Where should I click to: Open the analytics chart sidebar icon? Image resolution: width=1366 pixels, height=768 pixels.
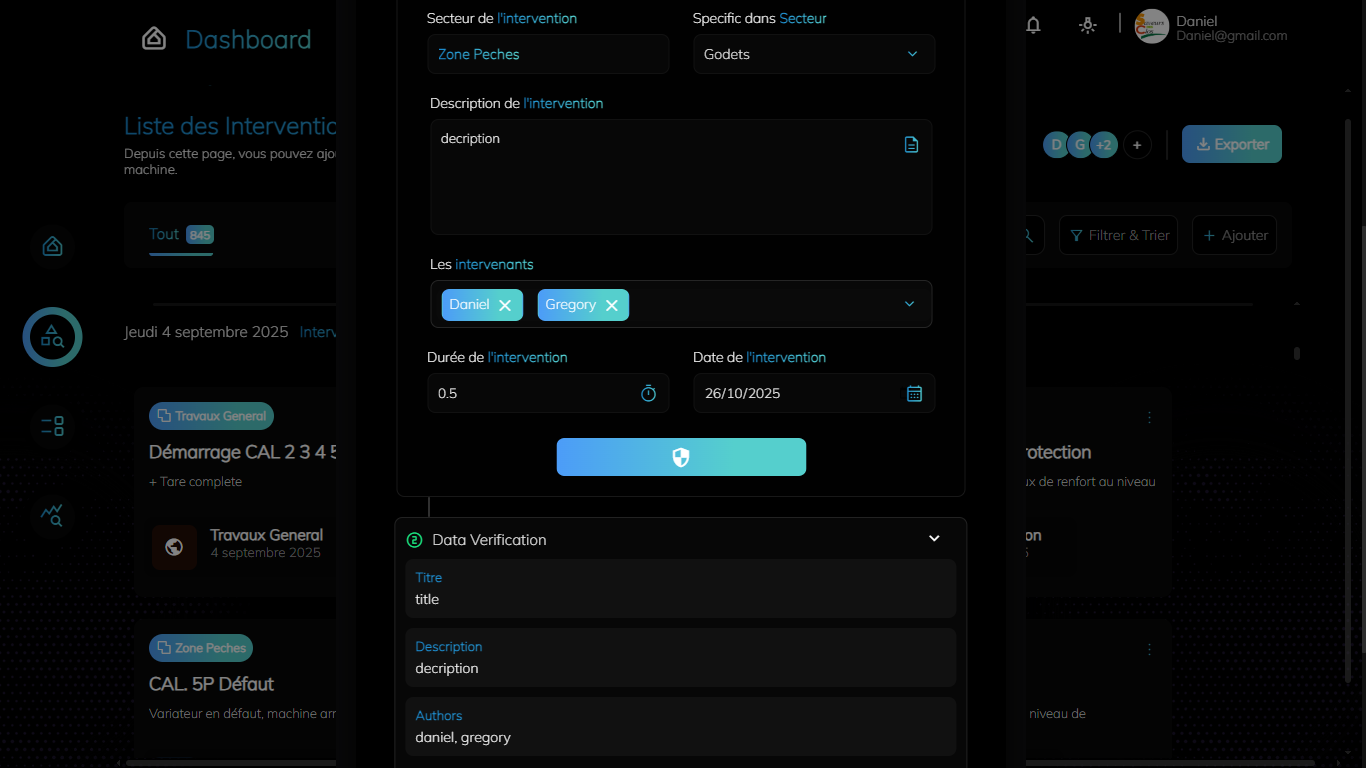(52, 515)
